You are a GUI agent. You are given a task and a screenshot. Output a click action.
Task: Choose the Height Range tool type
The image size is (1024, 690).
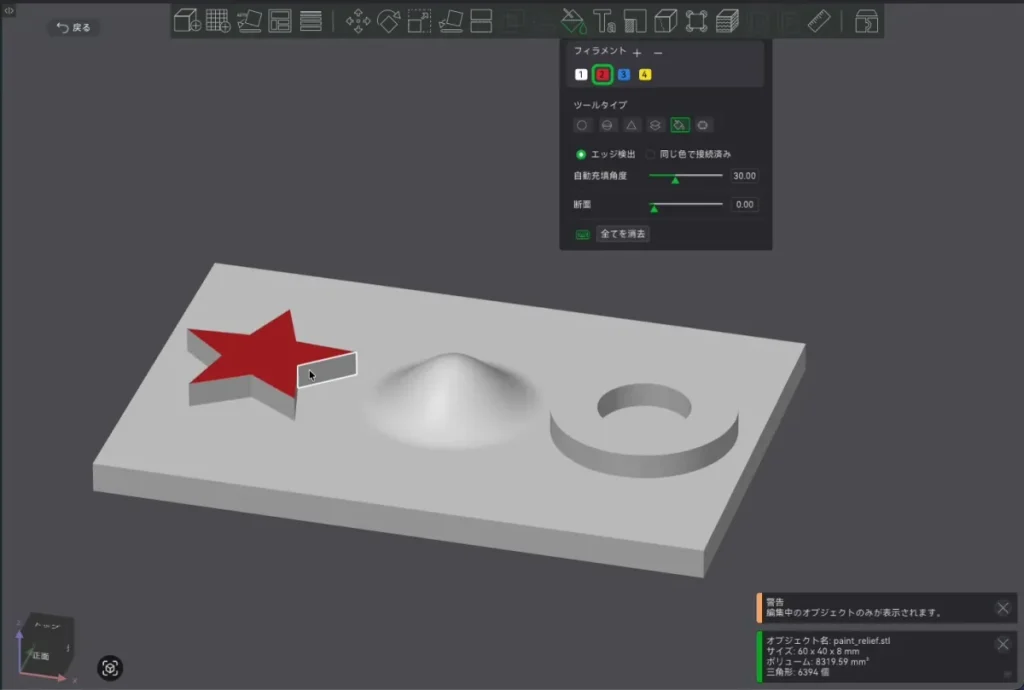pos(655,125)
